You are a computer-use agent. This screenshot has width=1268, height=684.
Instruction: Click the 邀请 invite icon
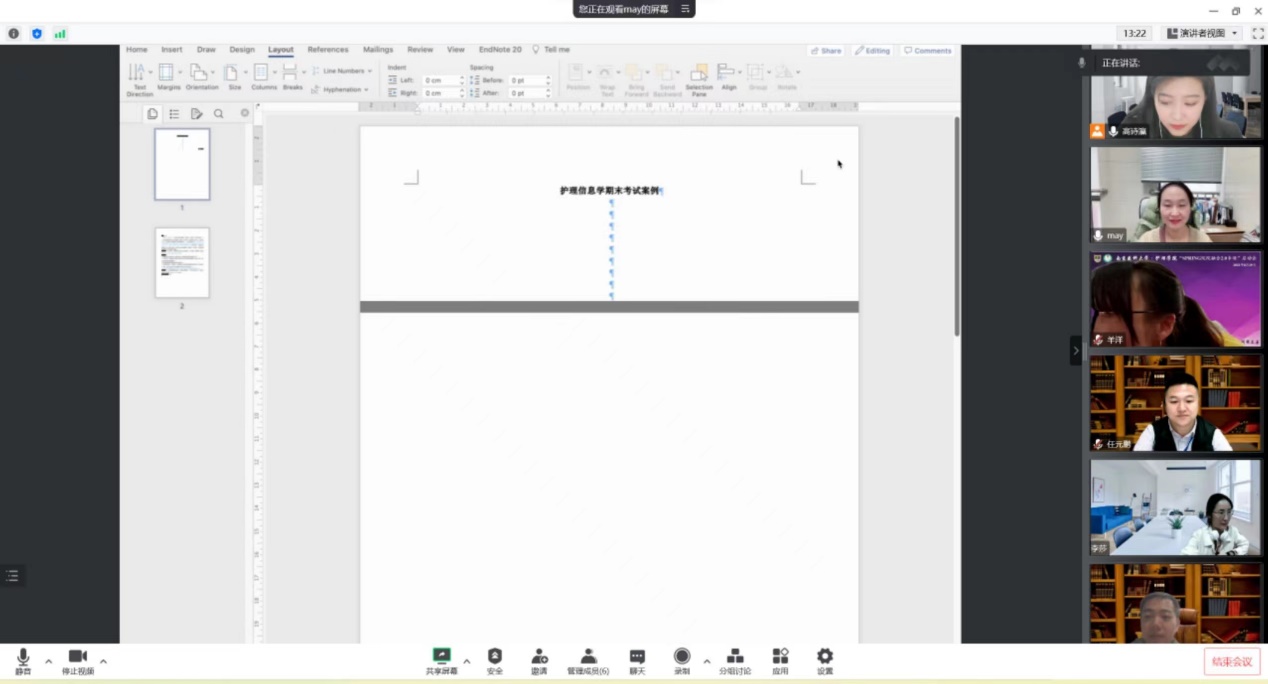[x=539, y=657]
